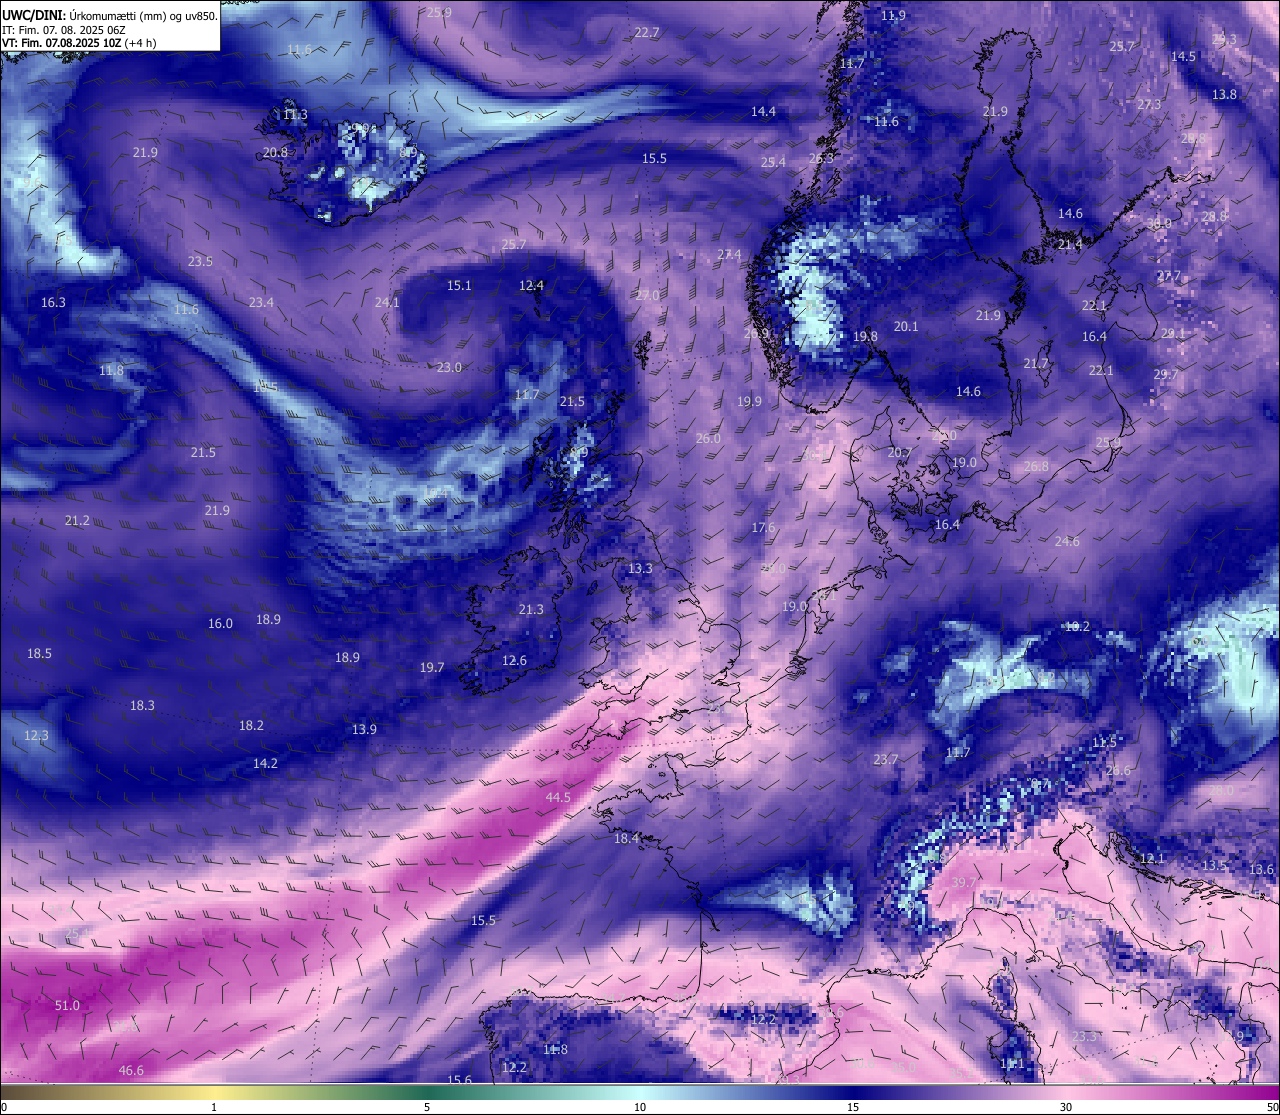Click the 5 tick on the color scale
The width and height of the screenshot is (1280, 1115).
(x=427, y=1107)
